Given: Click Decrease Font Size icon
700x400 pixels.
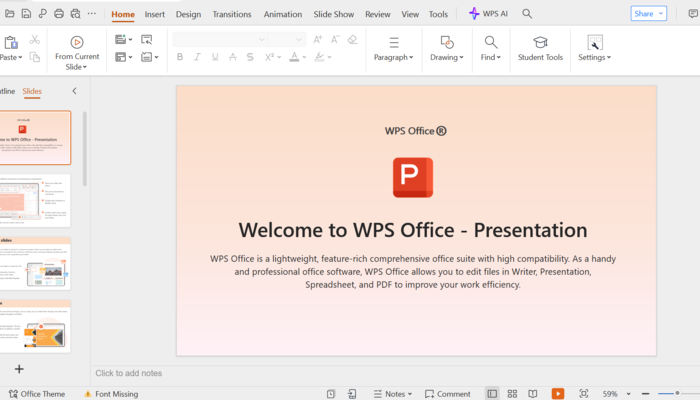Looking at the screenshot, I should click(335, 40).
